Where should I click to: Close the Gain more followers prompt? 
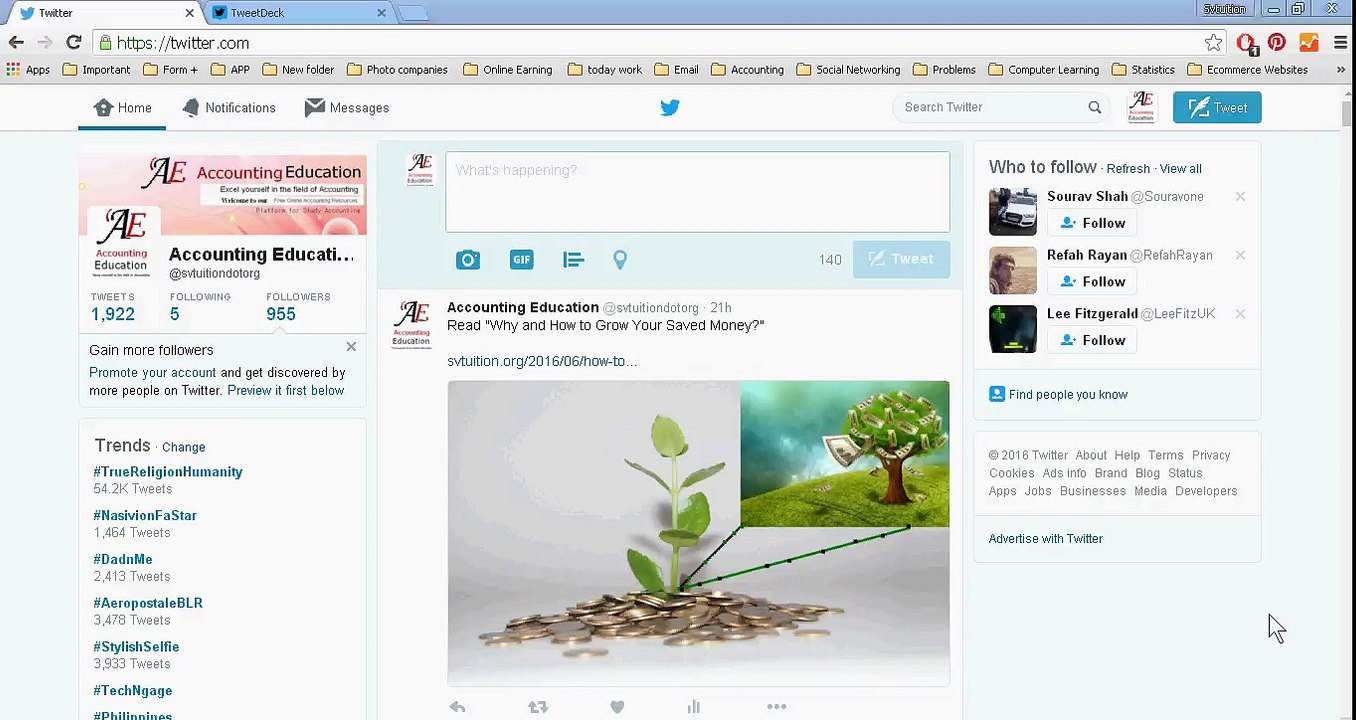click(351, 347)
